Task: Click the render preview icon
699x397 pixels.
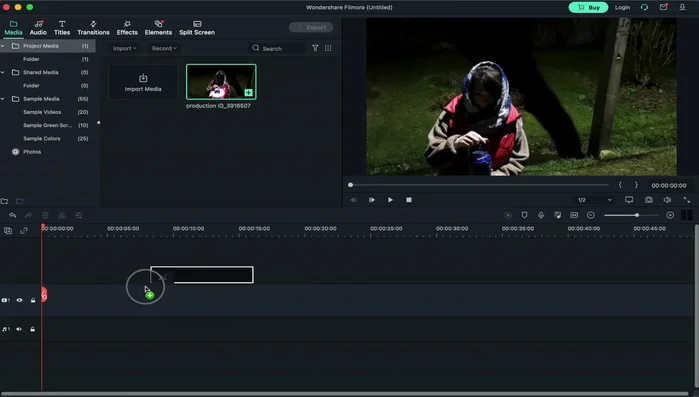Action: point(508,215)
